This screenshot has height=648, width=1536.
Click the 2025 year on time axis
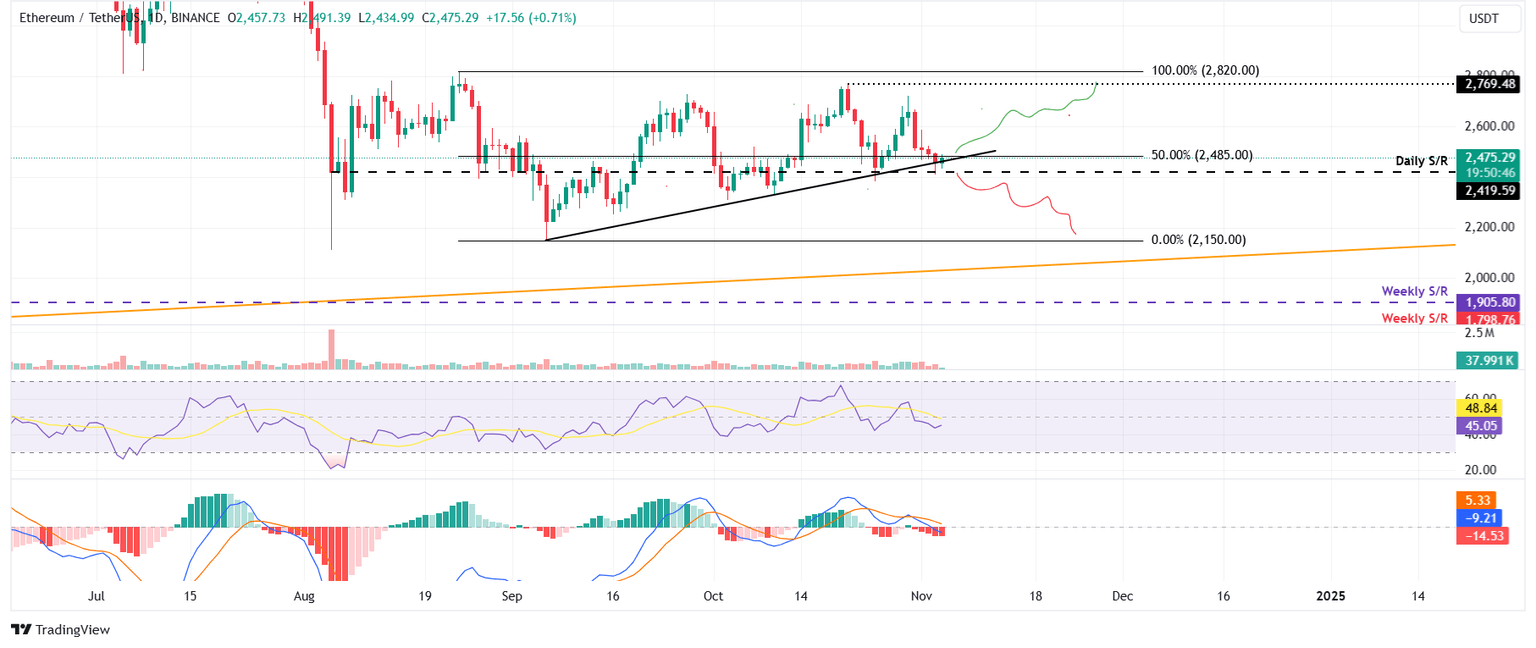tap(1330, 595)
